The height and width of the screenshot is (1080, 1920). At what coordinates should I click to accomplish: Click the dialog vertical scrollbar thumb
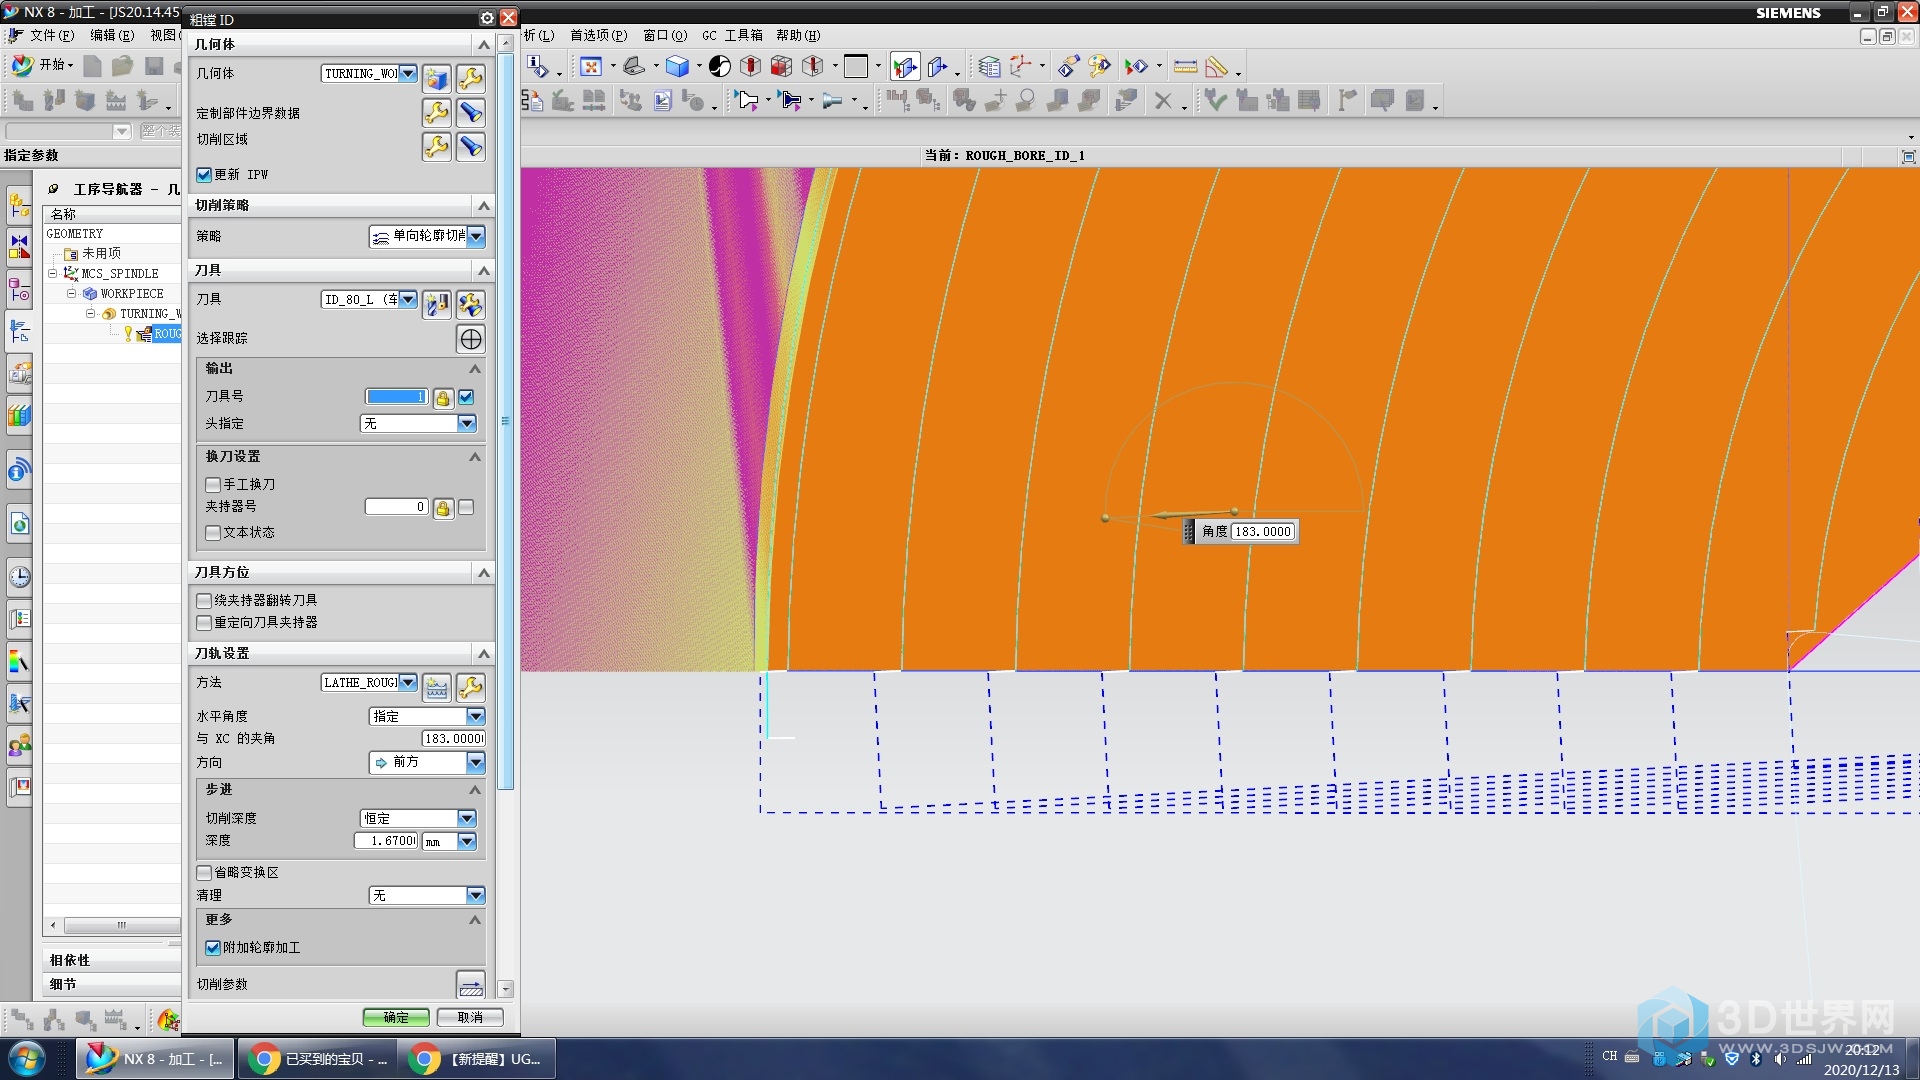(x=506, y=421)
